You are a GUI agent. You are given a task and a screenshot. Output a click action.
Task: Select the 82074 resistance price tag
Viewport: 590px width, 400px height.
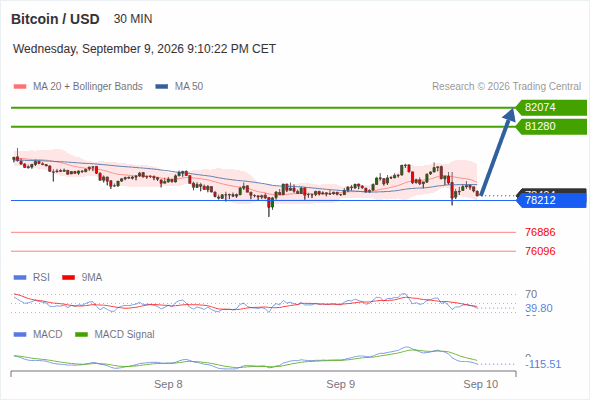click(551, 108)
